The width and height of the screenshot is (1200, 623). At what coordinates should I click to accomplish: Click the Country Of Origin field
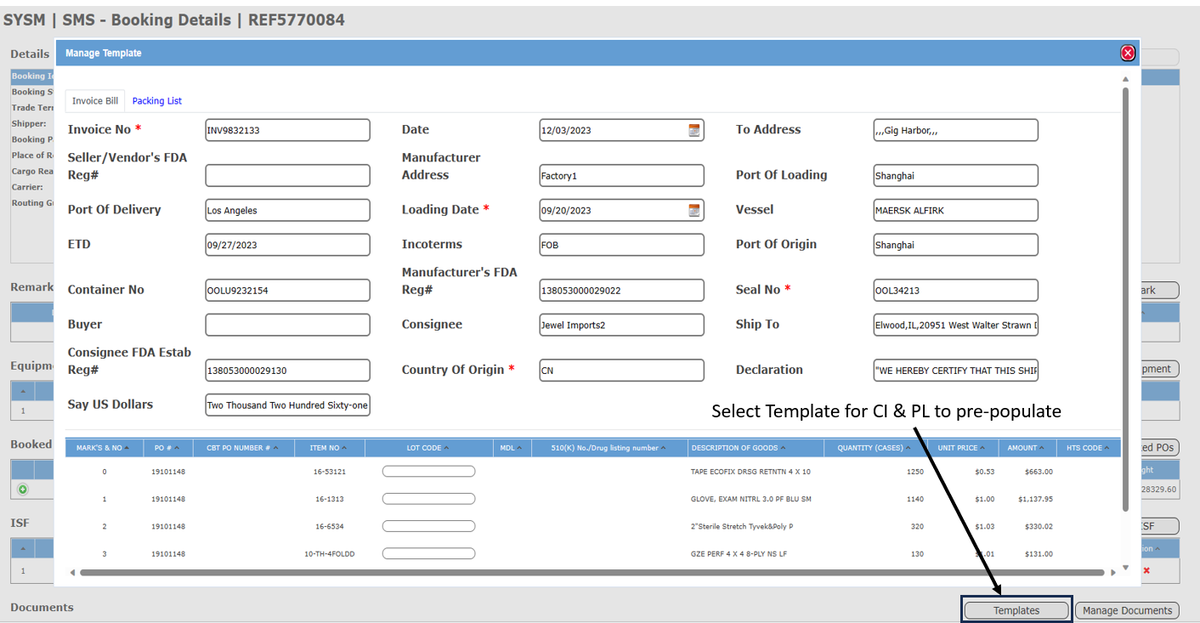[622, 370]
